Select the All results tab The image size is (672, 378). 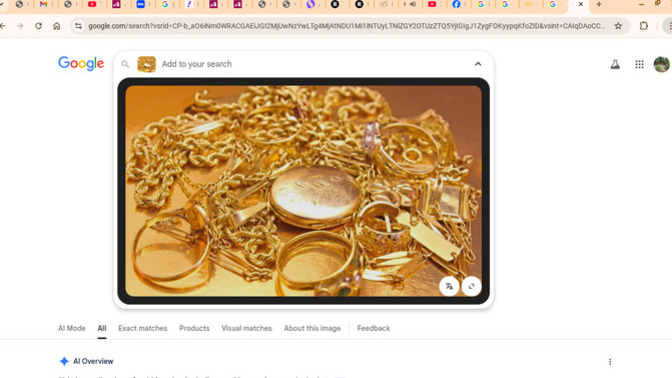pyautogui.click(x=102, y=328)
